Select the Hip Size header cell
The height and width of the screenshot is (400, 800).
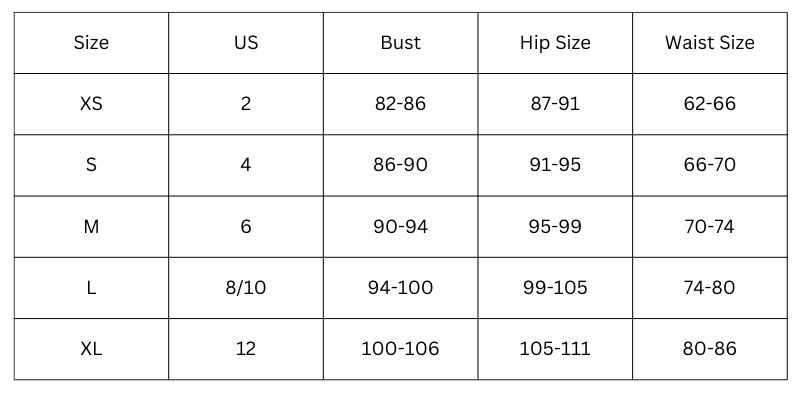point(555,43)
